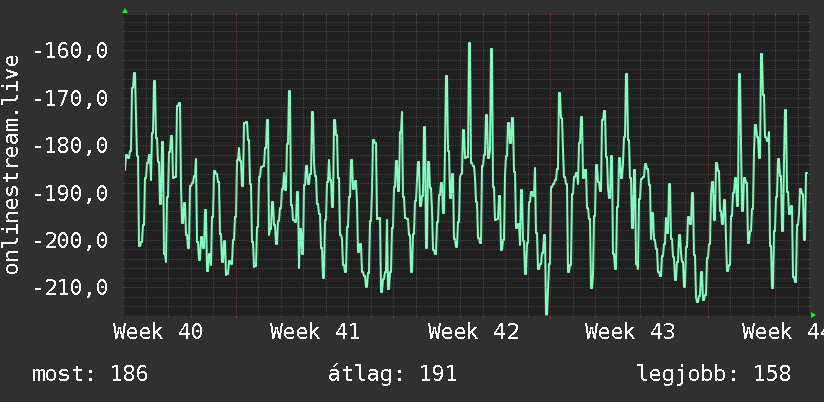Click the tall peak near Week 44
Viewport: 824px width, 402px height.
point(761,55)
